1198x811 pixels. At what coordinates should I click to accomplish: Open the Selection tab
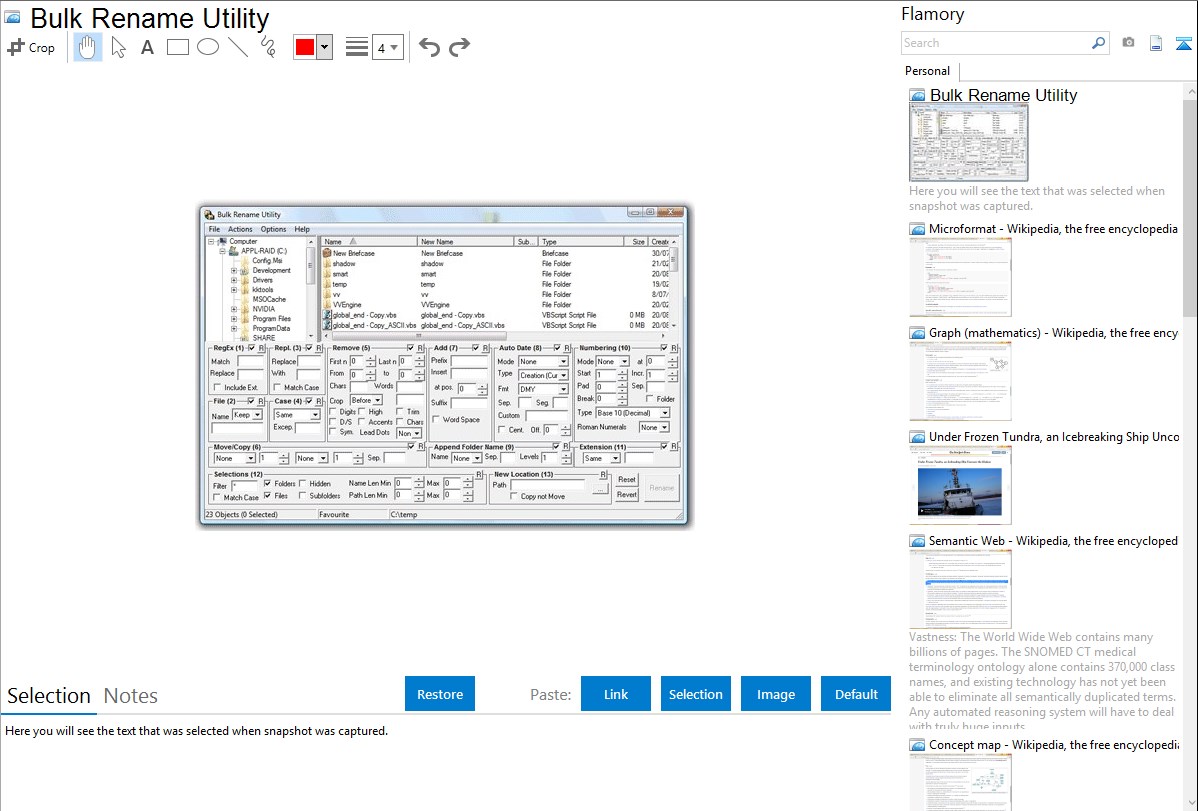49,696
